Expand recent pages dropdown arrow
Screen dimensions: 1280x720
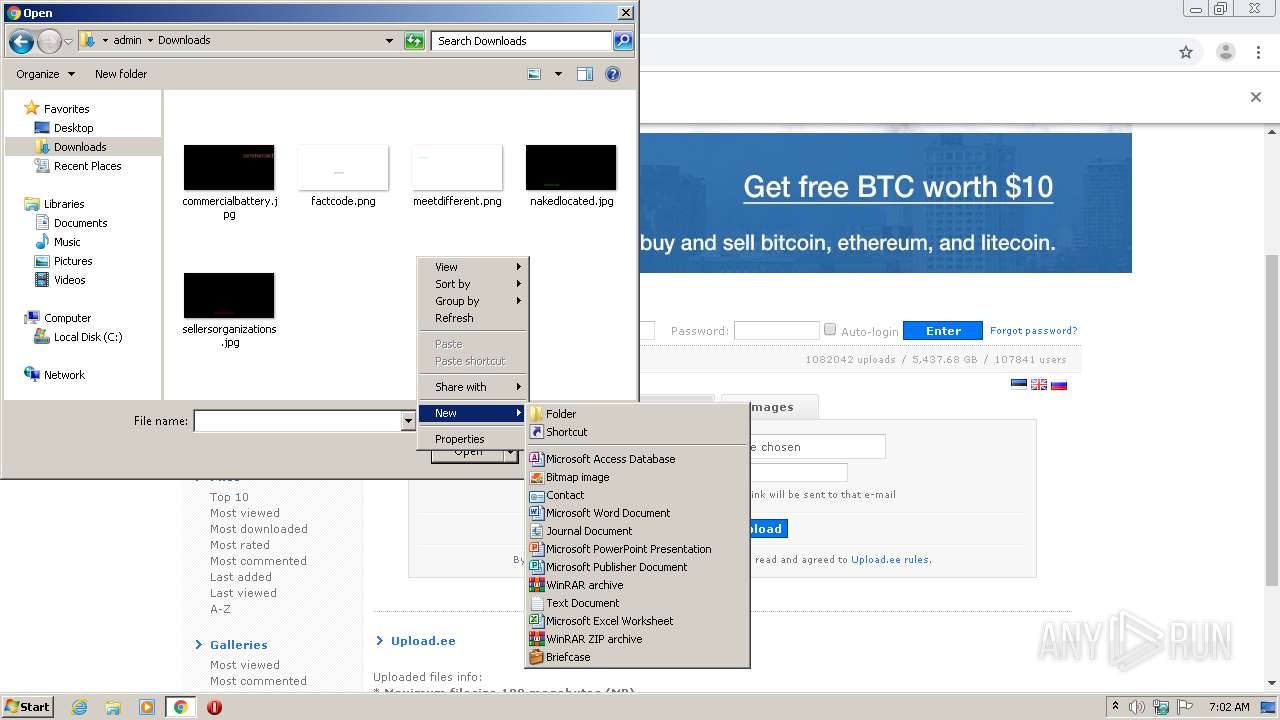(x=68, y=41)
